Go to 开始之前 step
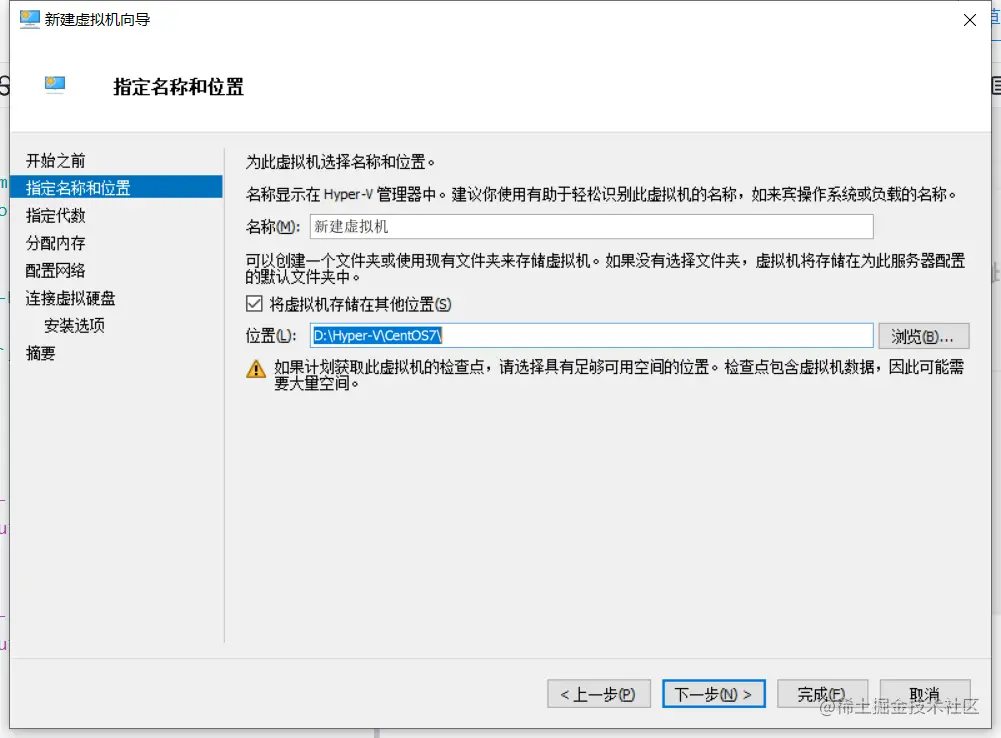Screen dimensions: 1001x738 [56, 161]
